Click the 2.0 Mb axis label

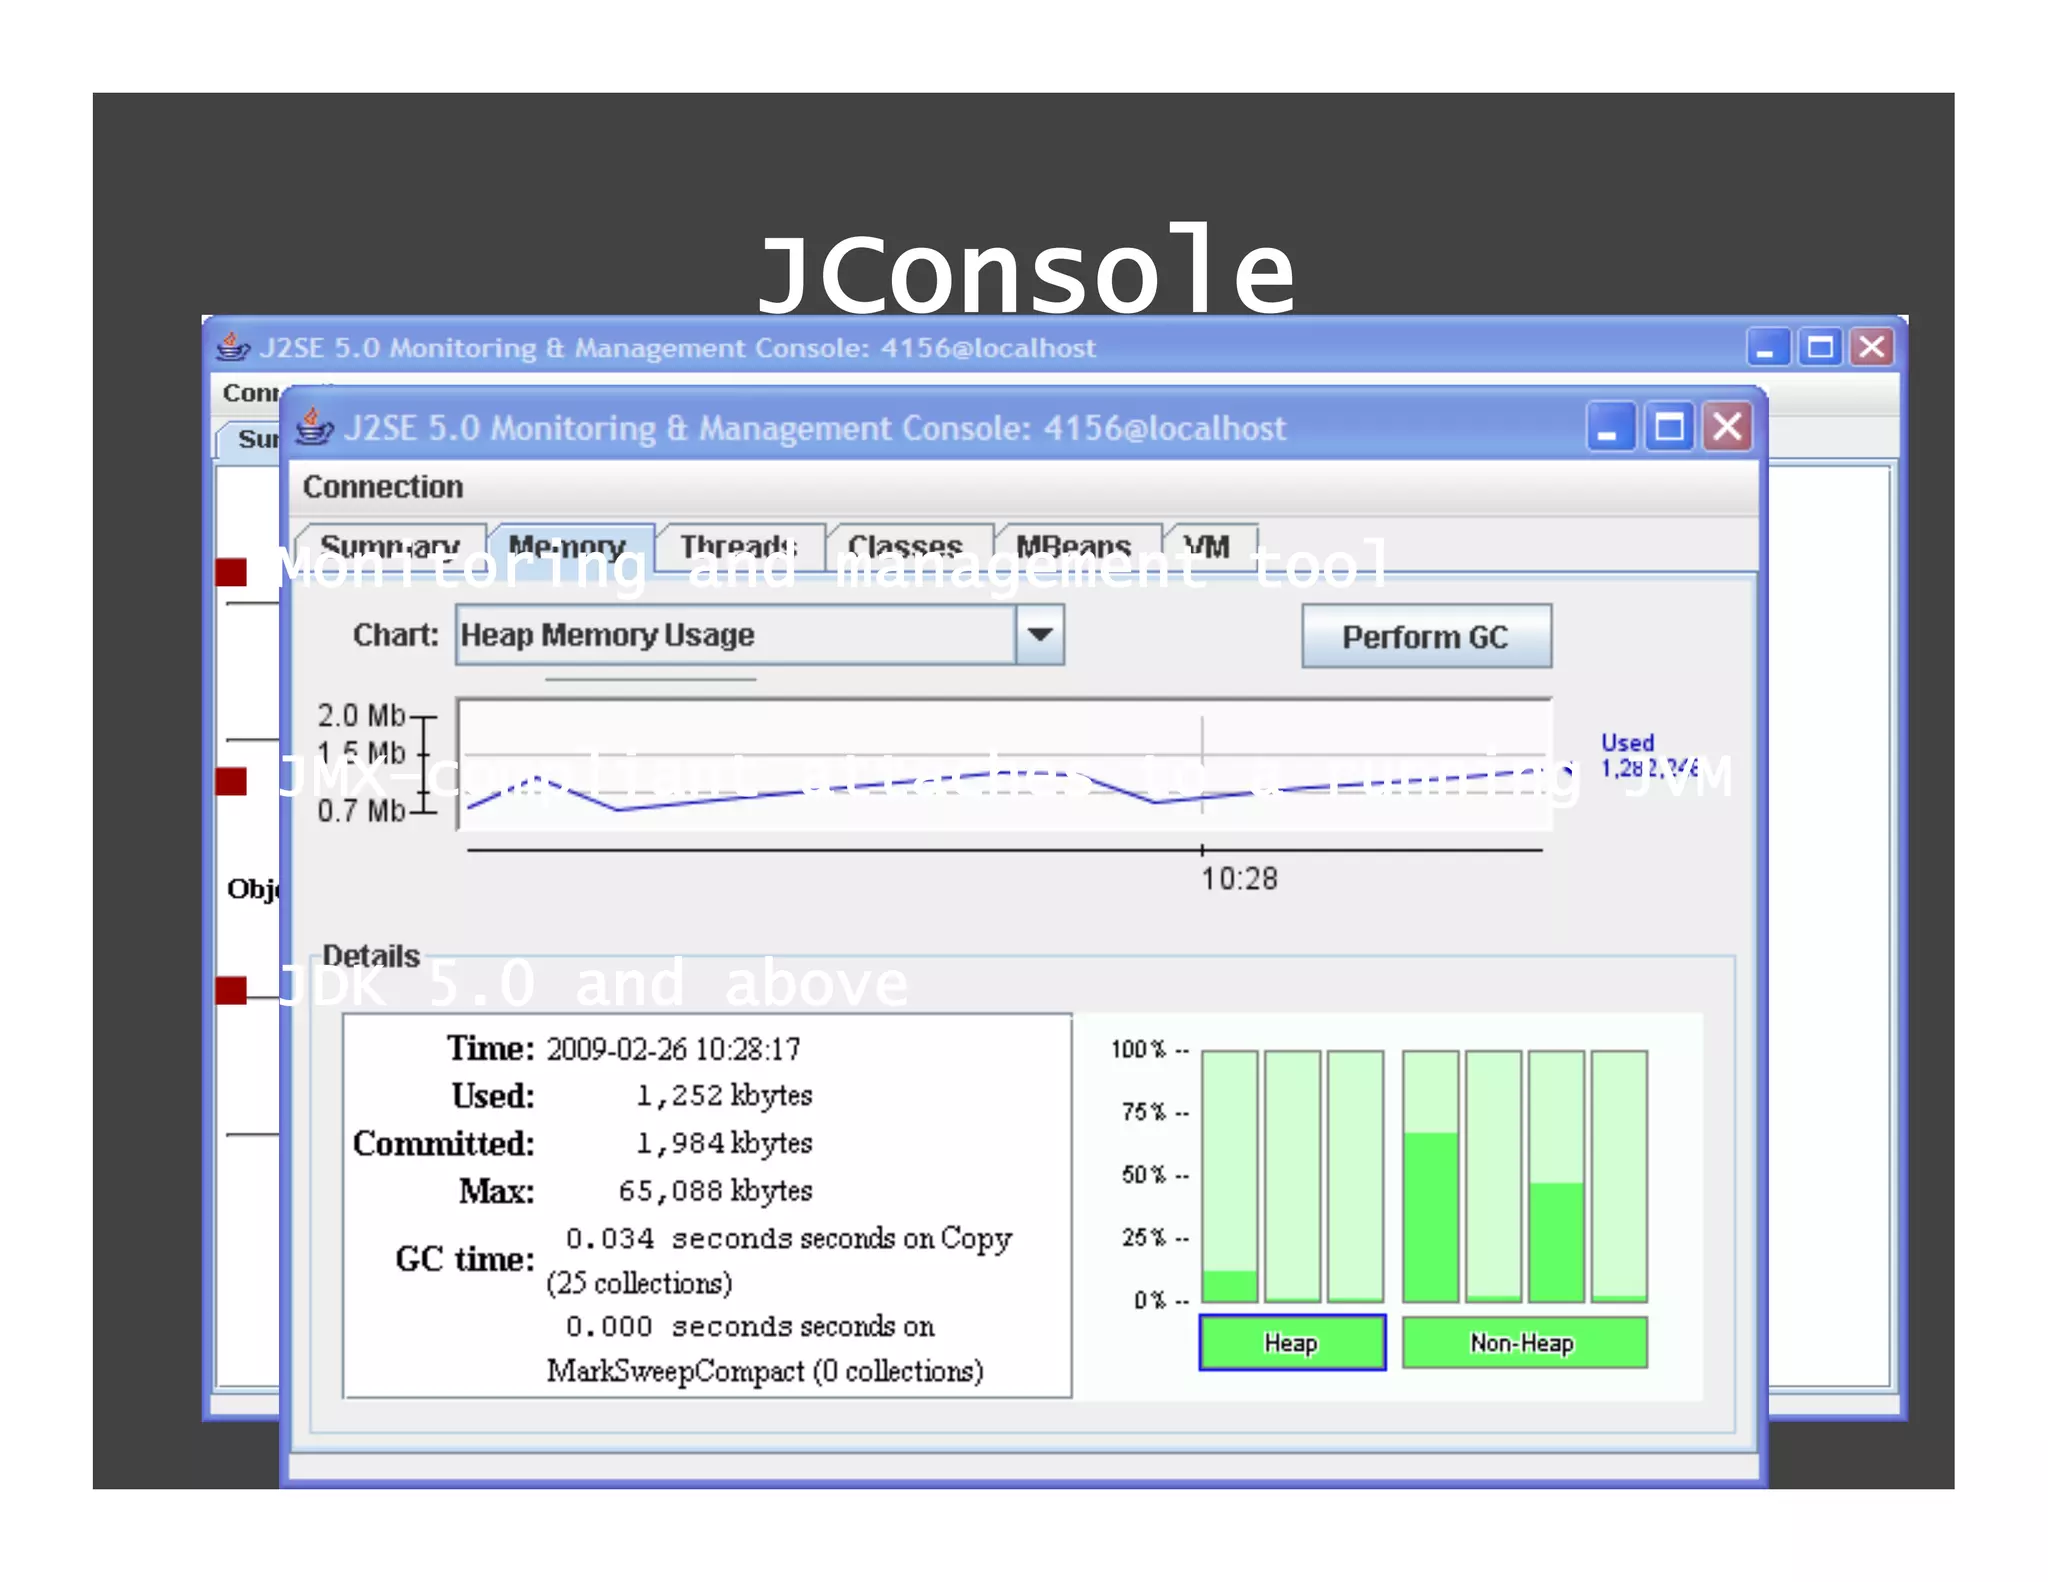(361, 716)
